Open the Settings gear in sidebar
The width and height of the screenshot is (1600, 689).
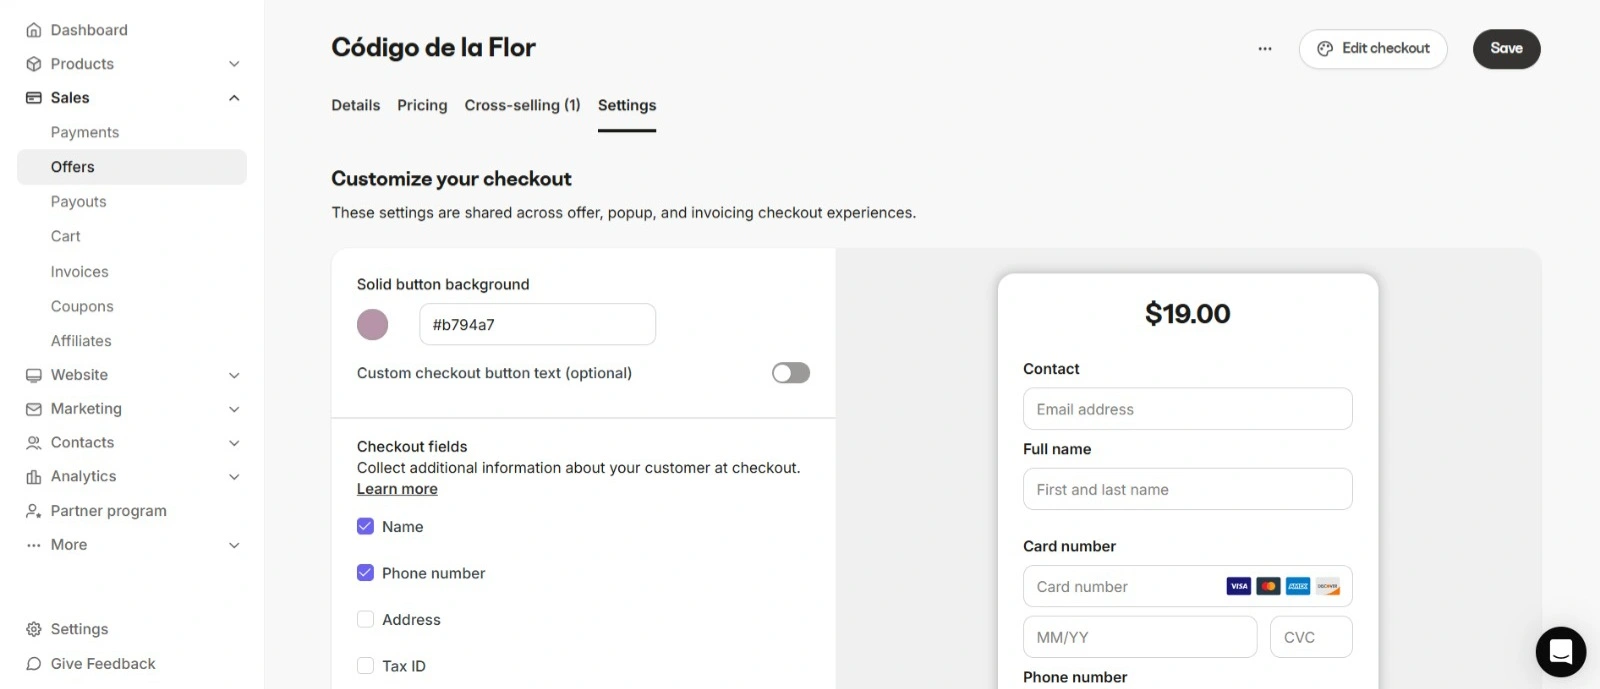point(34,629)
